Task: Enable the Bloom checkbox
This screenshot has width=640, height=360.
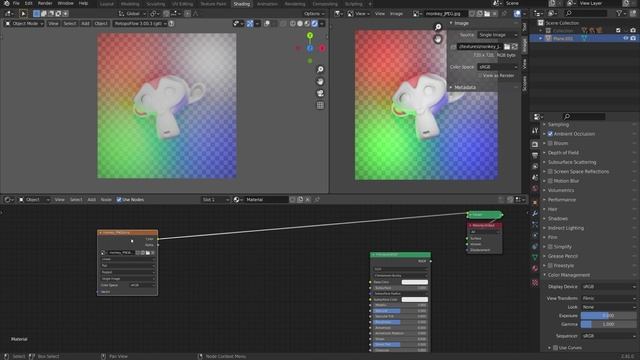Action: click(550, 143)
